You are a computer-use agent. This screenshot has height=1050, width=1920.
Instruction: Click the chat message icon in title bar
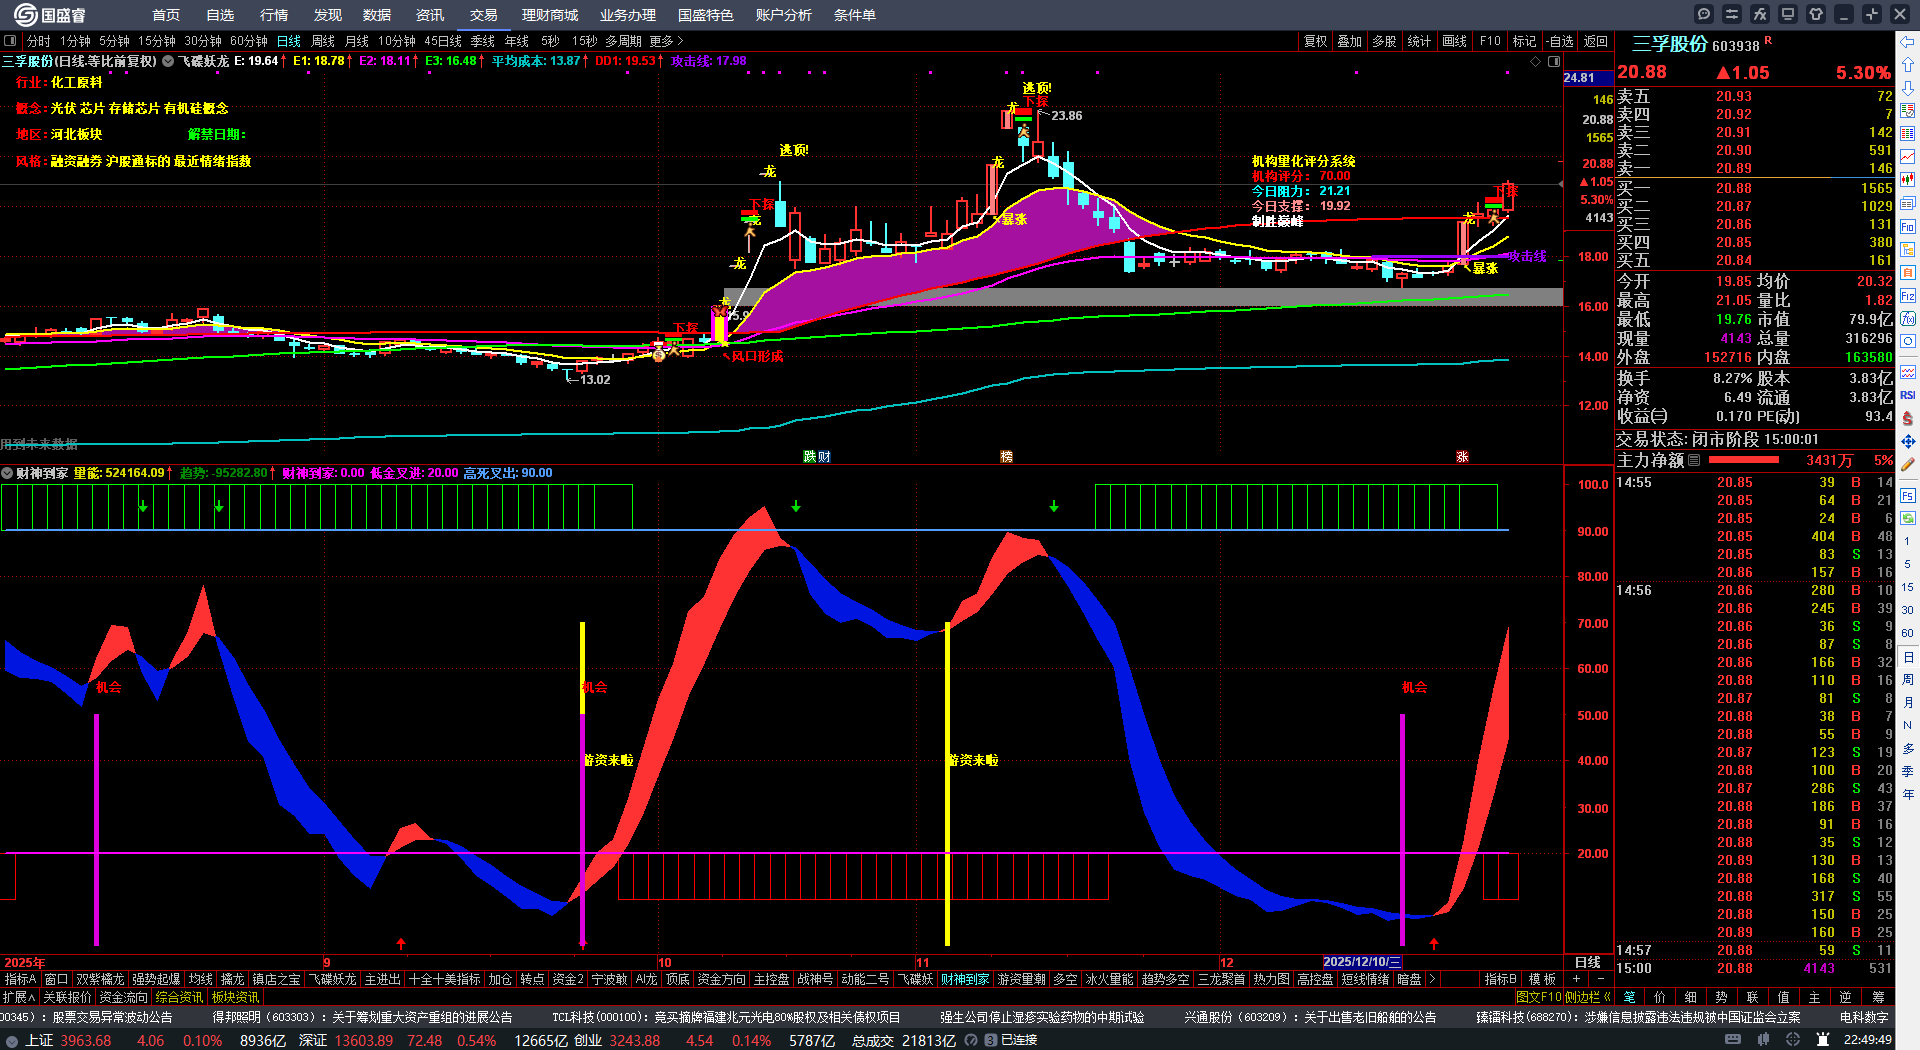pyautogui.click(x=1704, y=14)
